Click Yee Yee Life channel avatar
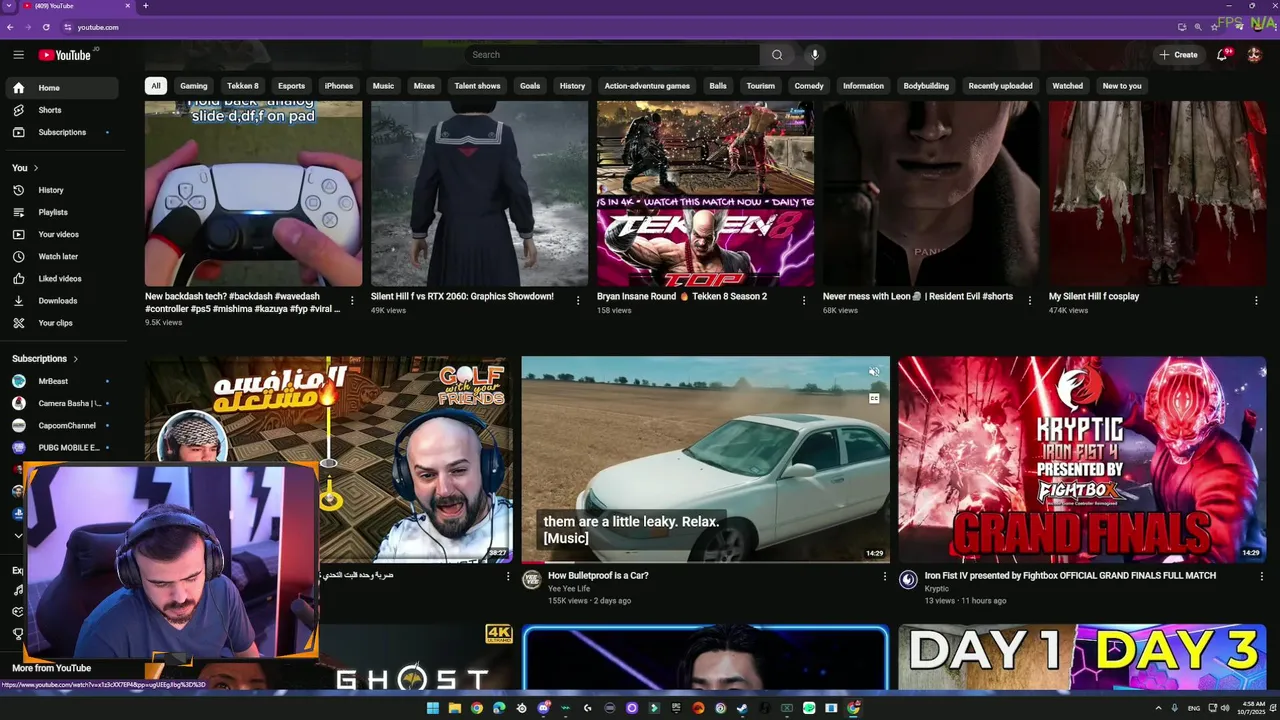The width and height of the screenshot is (1280, 720). tap(531, 580)
